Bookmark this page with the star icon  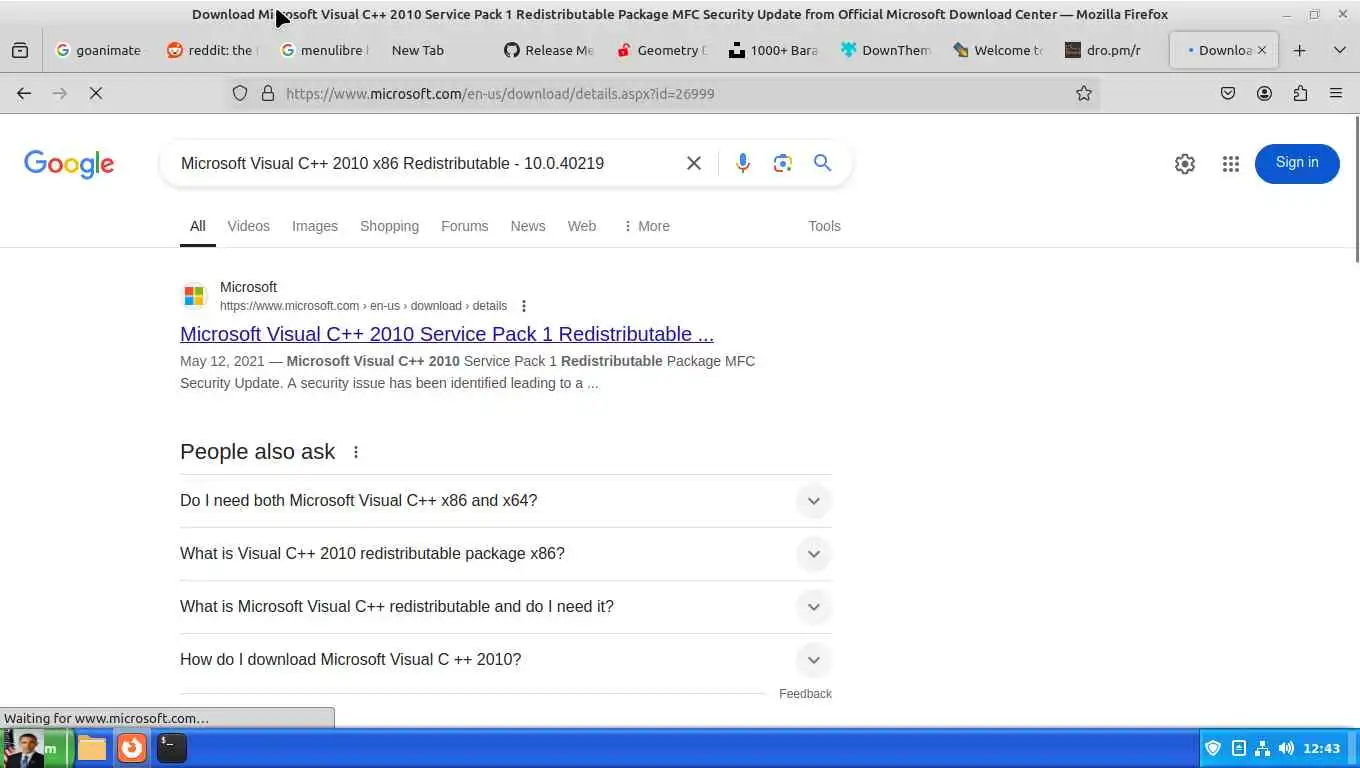(1084, 93)
